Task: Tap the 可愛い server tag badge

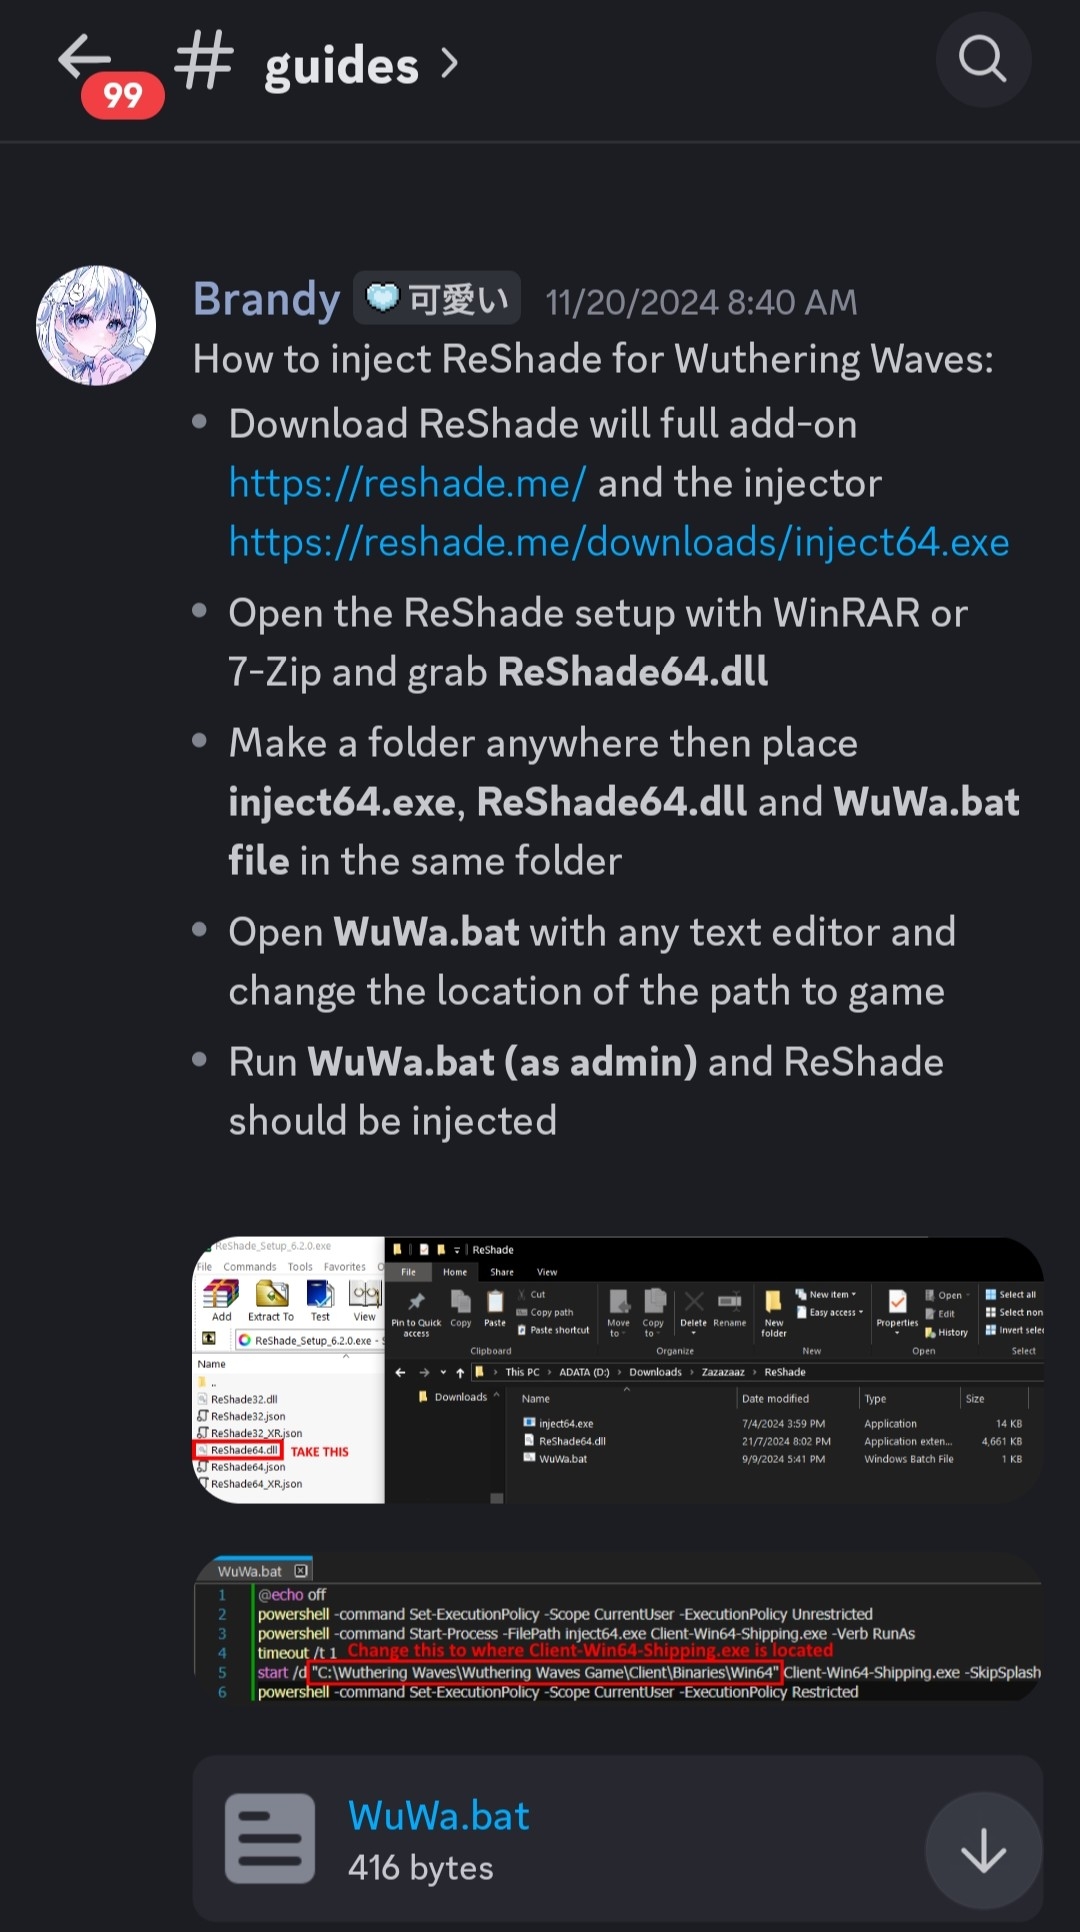Action: 437,298
